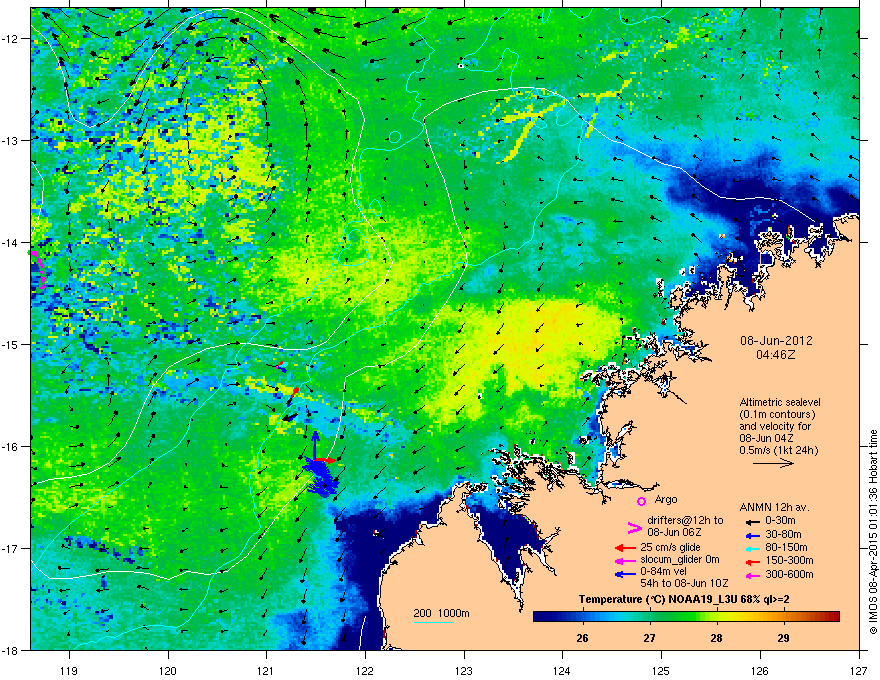The width and height of the screenshot is (880, 680).
Task: Click the 0.5m/s (1kt 24h) text
Action: coord(778,450)
